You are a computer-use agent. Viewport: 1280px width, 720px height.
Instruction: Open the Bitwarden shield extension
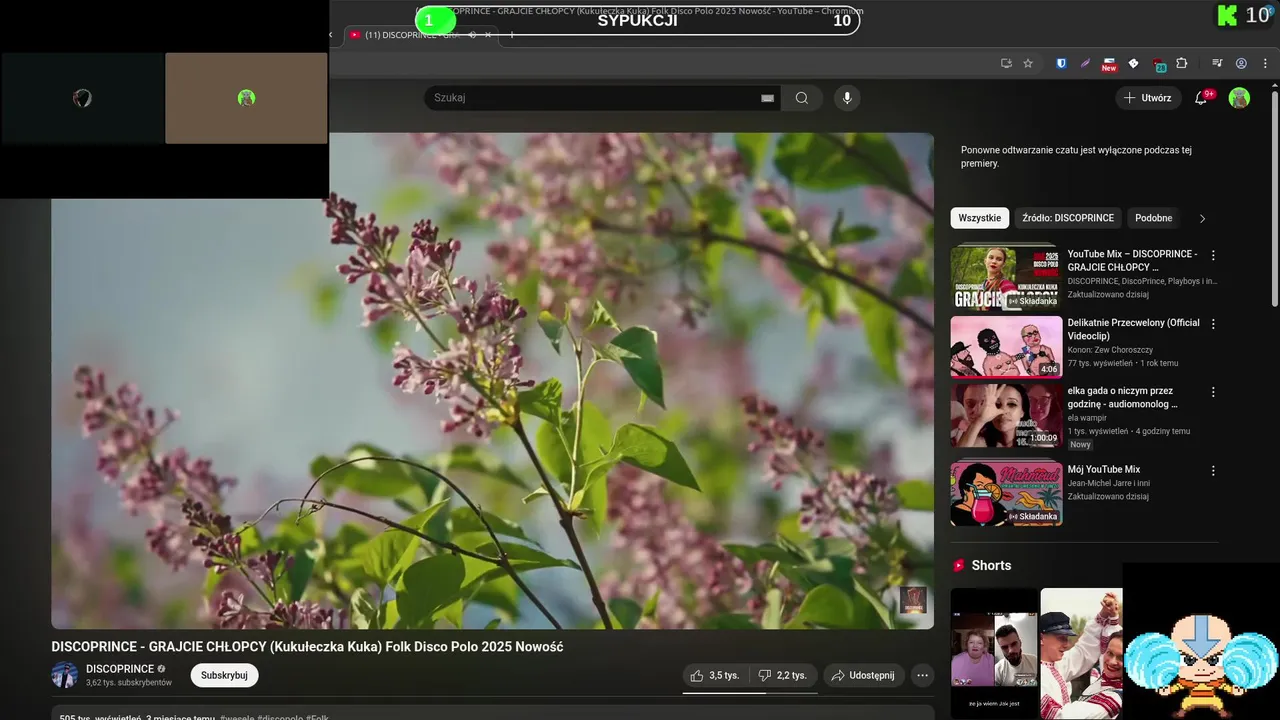(1061, 63)
